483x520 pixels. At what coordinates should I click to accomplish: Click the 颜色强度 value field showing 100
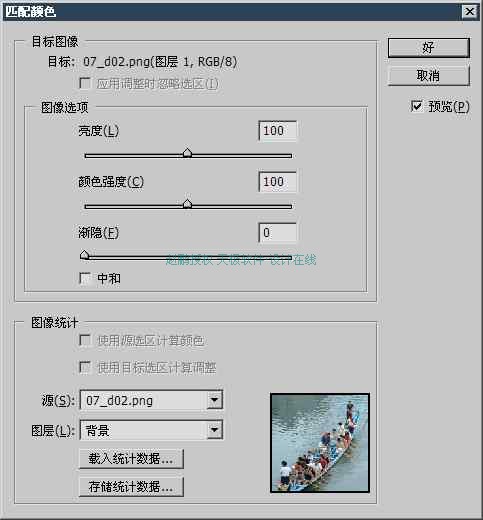[277, 182]
